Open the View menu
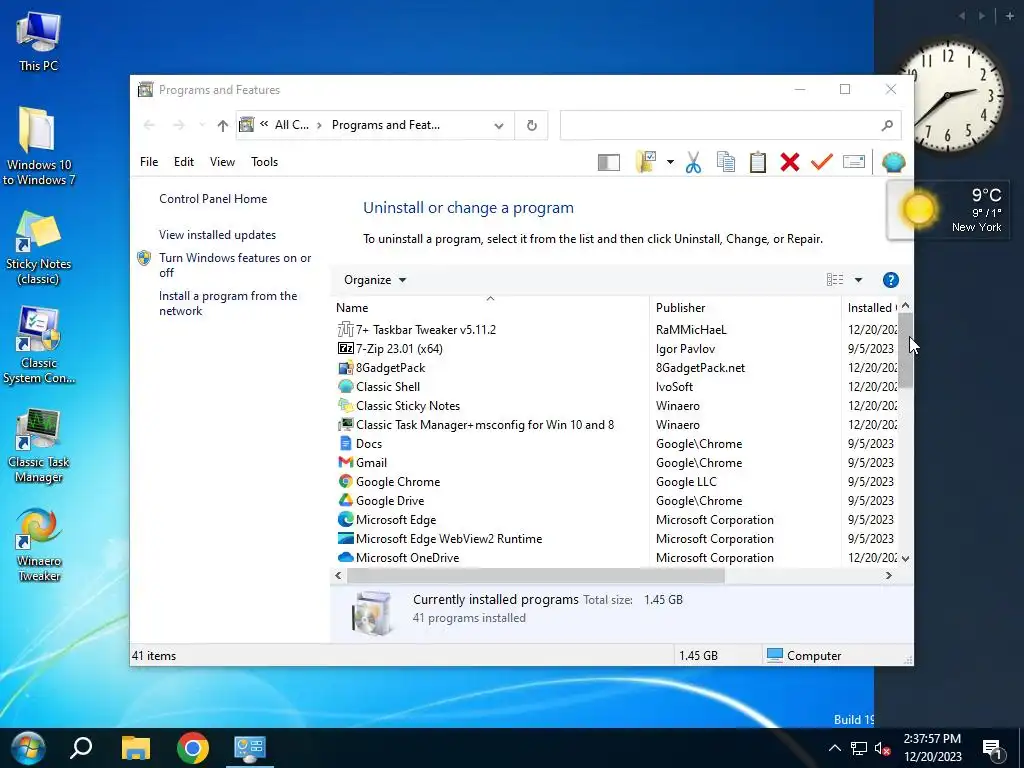 [x=222, y=162]
